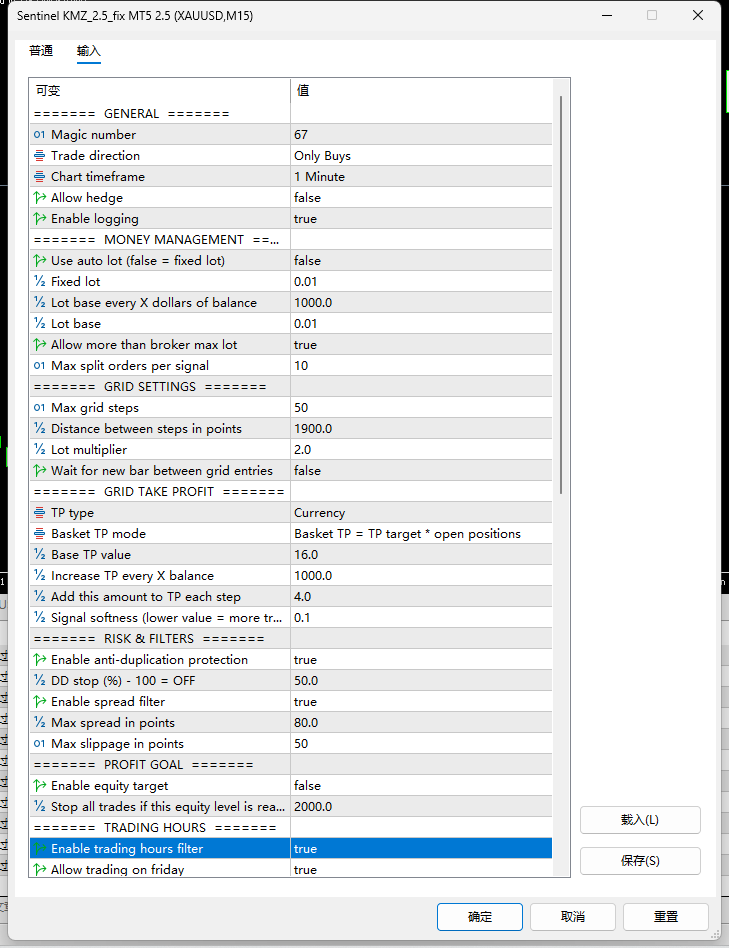Click the integer icon beside Max slippage in points
This screenshot has height=948, width=729.
pyautogui.click(x=39, y=744)
